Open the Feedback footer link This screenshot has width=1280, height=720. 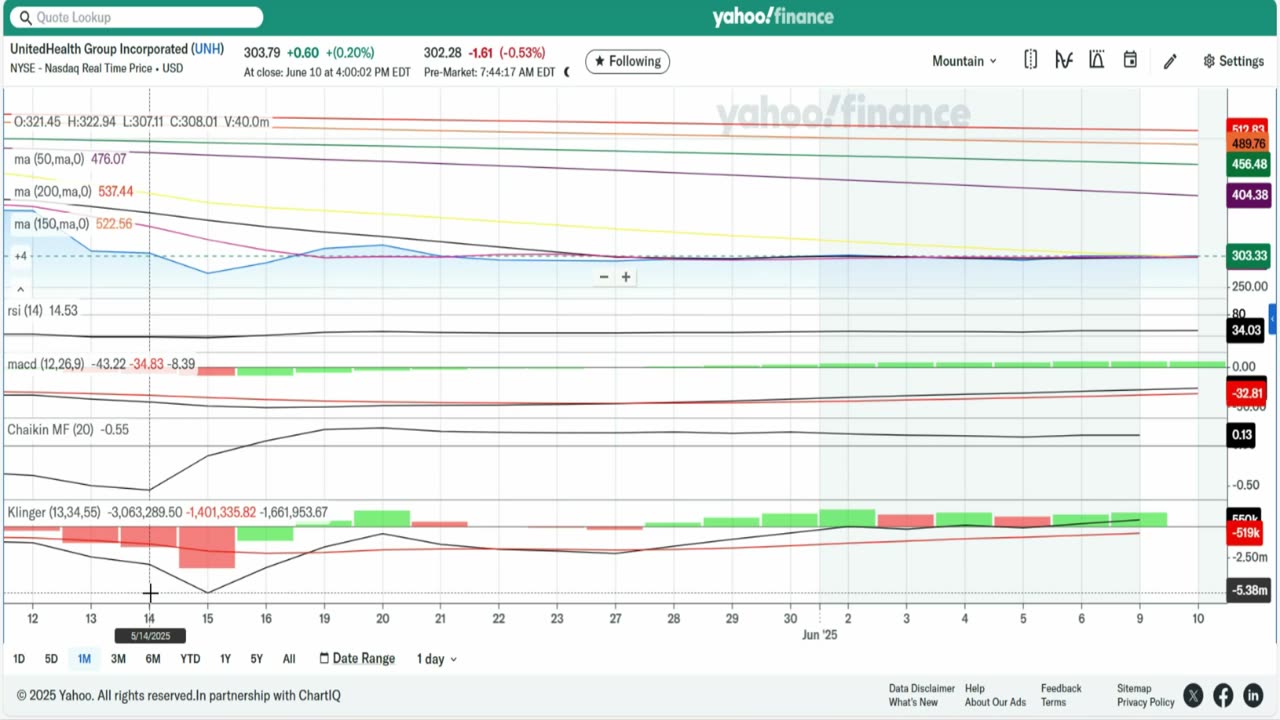1061,688
